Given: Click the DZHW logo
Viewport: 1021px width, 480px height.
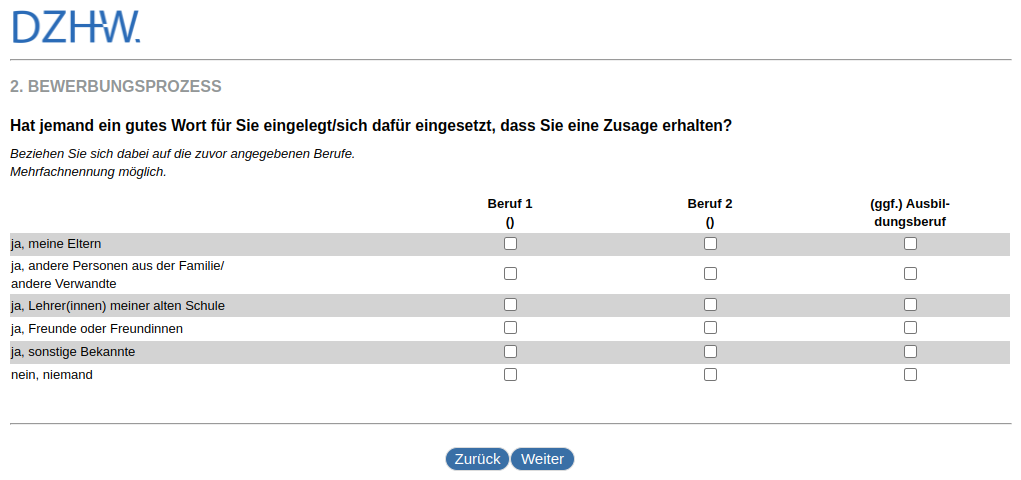Looking at the screenshot, I should [76, 27].
